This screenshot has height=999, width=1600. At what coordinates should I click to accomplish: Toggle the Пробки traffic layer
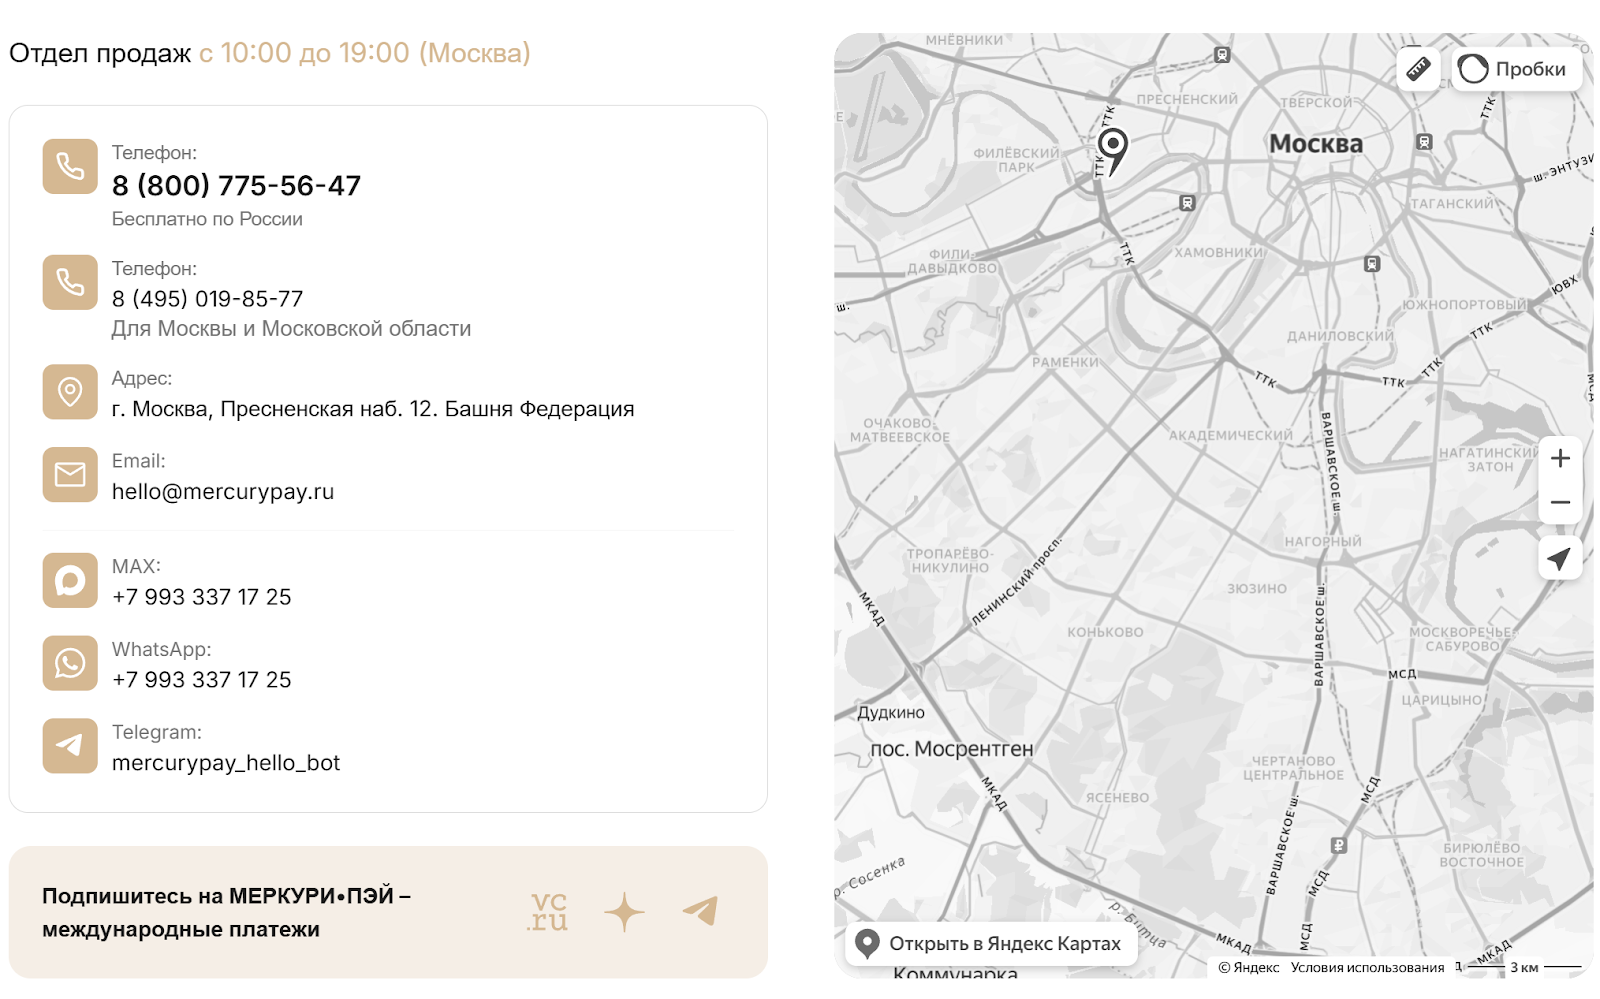click(x=1516, y=69)
